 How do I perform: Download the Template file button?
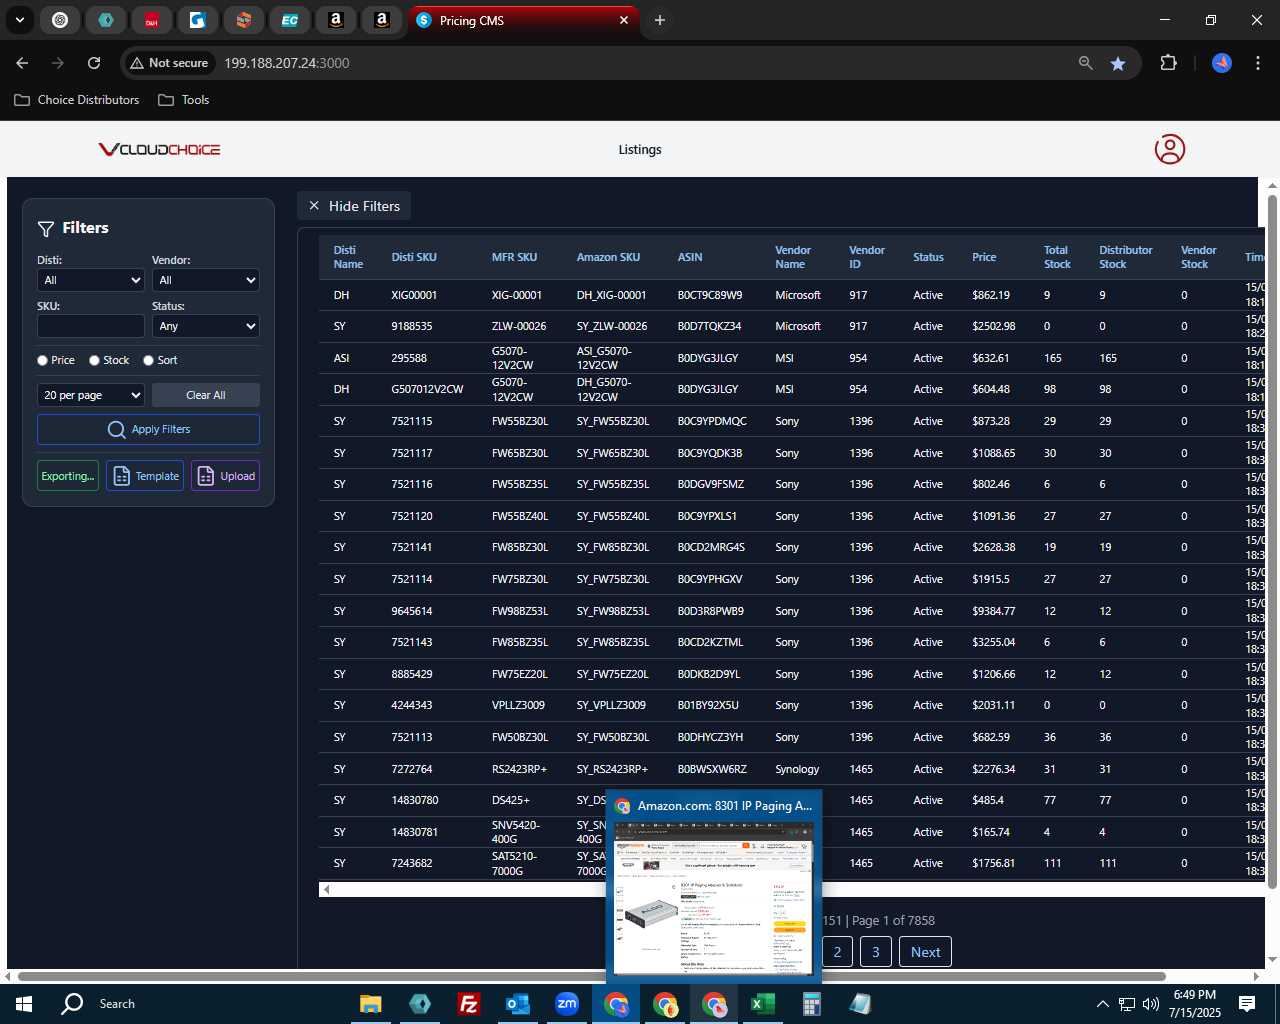coord(145,476)
